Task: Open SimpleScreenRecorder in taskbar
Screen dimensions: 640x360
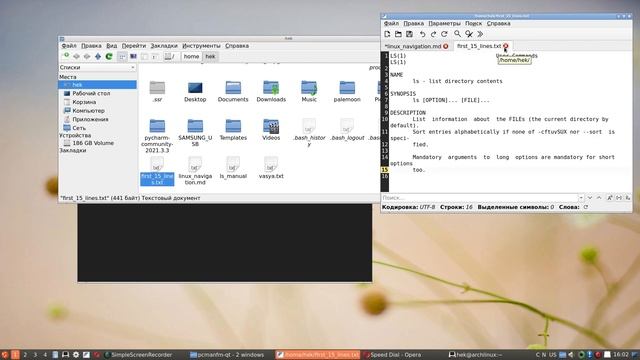Action: [138, 355]
